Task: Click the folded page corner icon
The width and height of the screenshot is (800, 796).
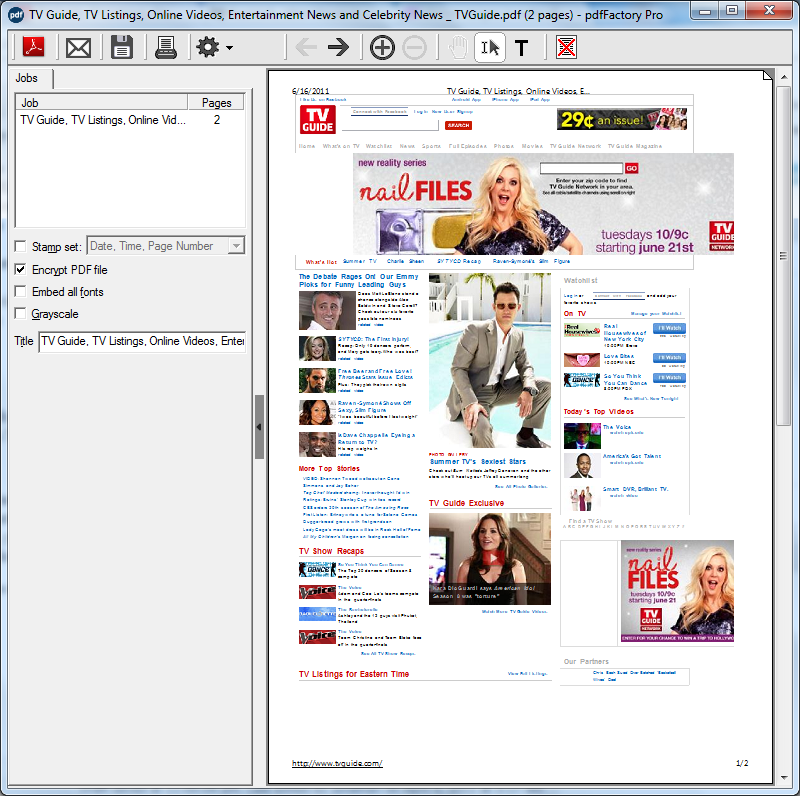Action: [x=767, y=75]
